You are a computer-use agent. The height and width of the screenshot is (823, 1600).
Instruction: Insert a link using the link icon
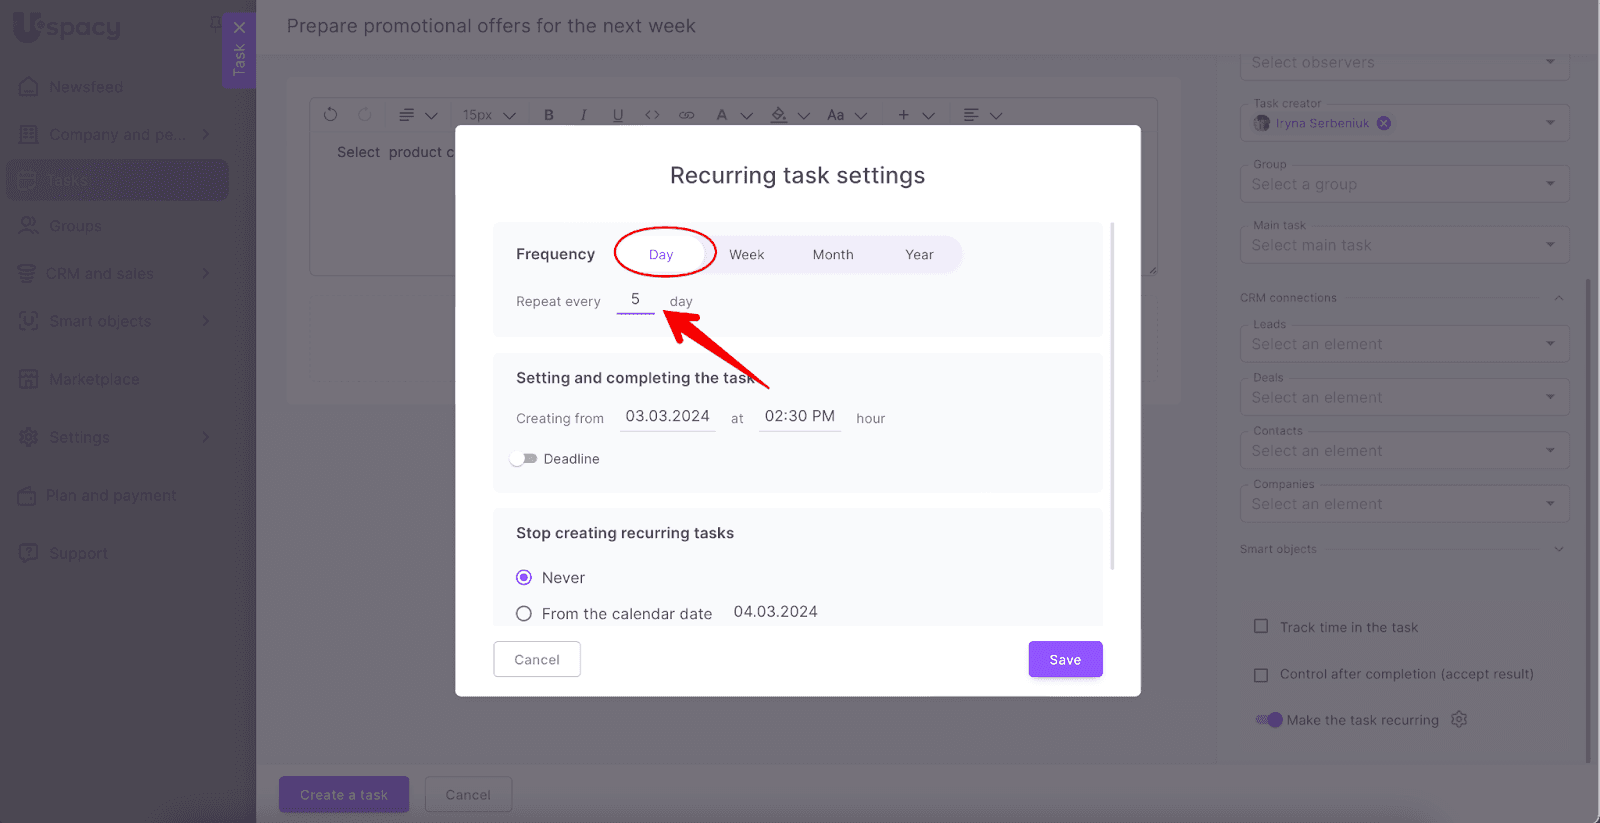click(x=686, y=115)
